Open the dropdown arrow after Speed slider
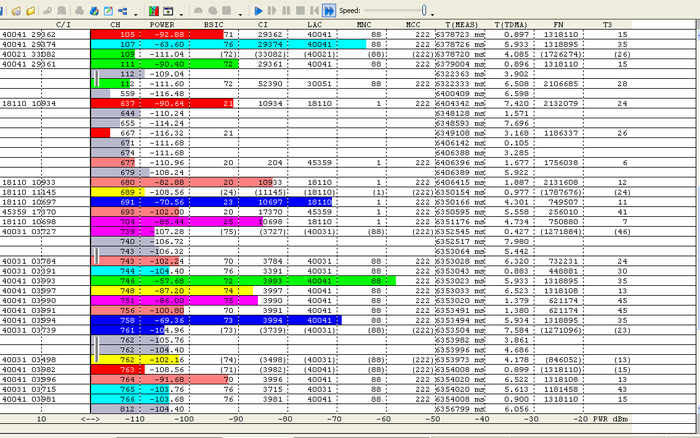Image resolution: width=700 pixels, height=438 pixels. [433, 14]
